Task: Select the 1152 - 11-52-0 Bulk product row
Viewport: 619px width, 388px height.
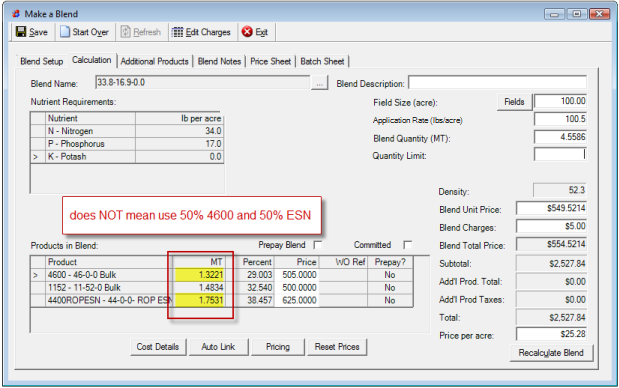Action: pos(222,288)
